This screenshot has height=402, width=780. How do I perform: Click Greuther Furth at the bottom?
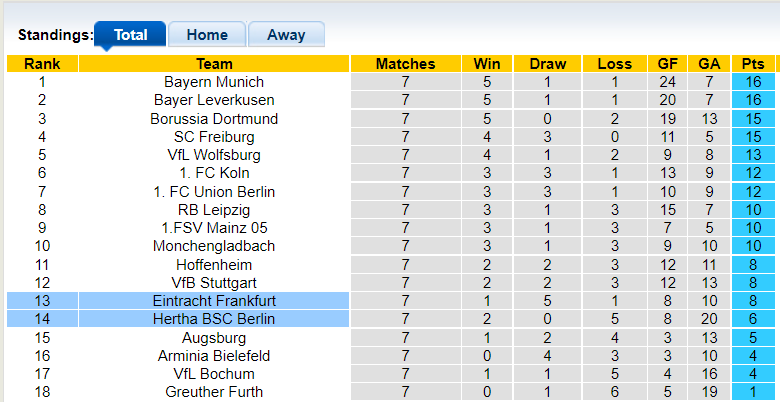coord(214,392)
